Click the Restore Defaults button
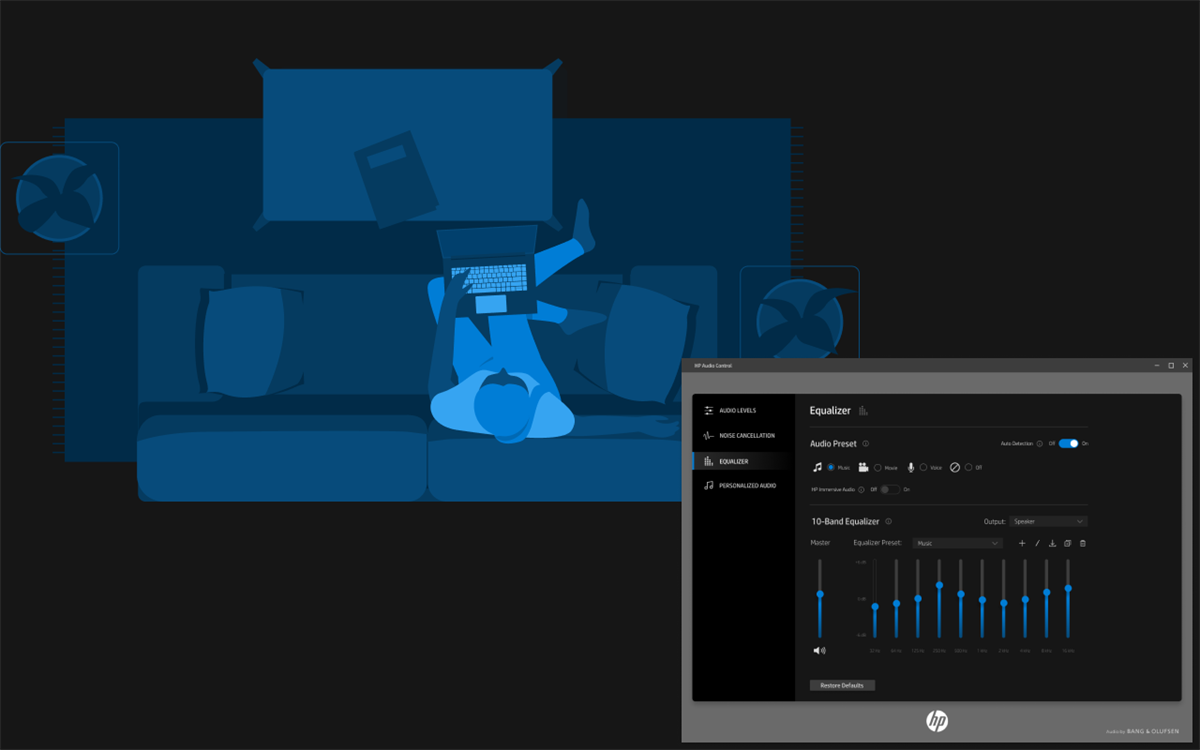The width and height of the screenshot is (1200, 750). [842, 685]
